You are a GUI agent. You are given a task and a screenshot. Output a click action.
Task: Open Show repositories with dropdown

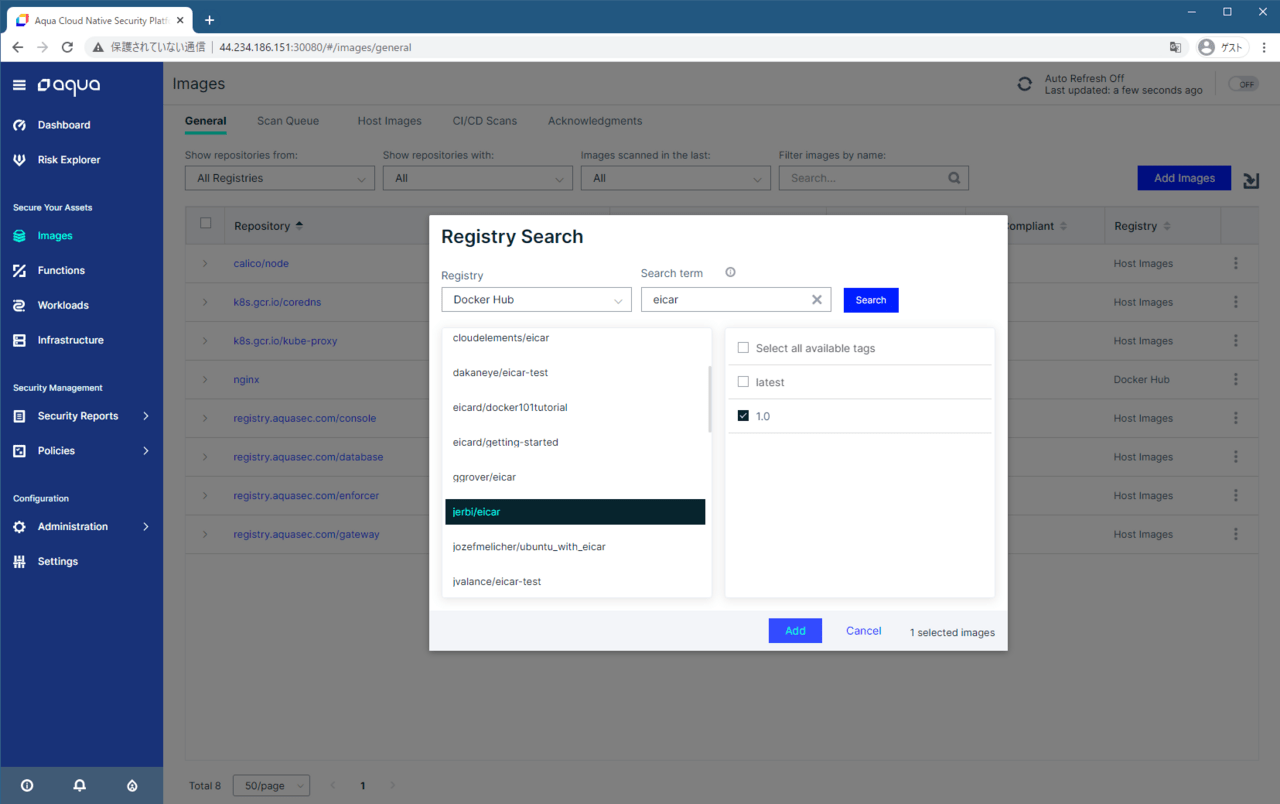coord(478,178)
